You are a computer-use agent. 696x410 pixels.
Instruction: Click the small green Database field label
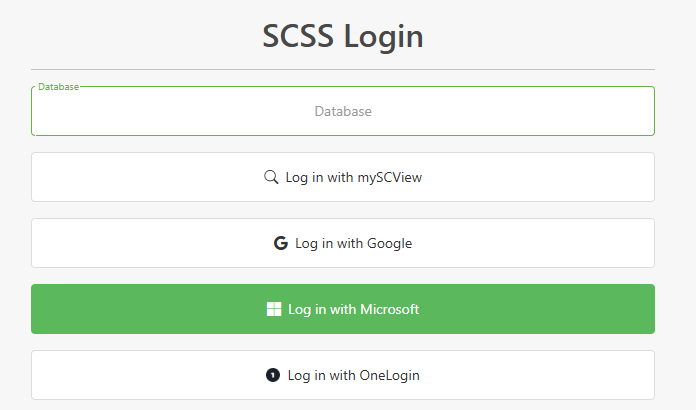click(x=58, y=87)
